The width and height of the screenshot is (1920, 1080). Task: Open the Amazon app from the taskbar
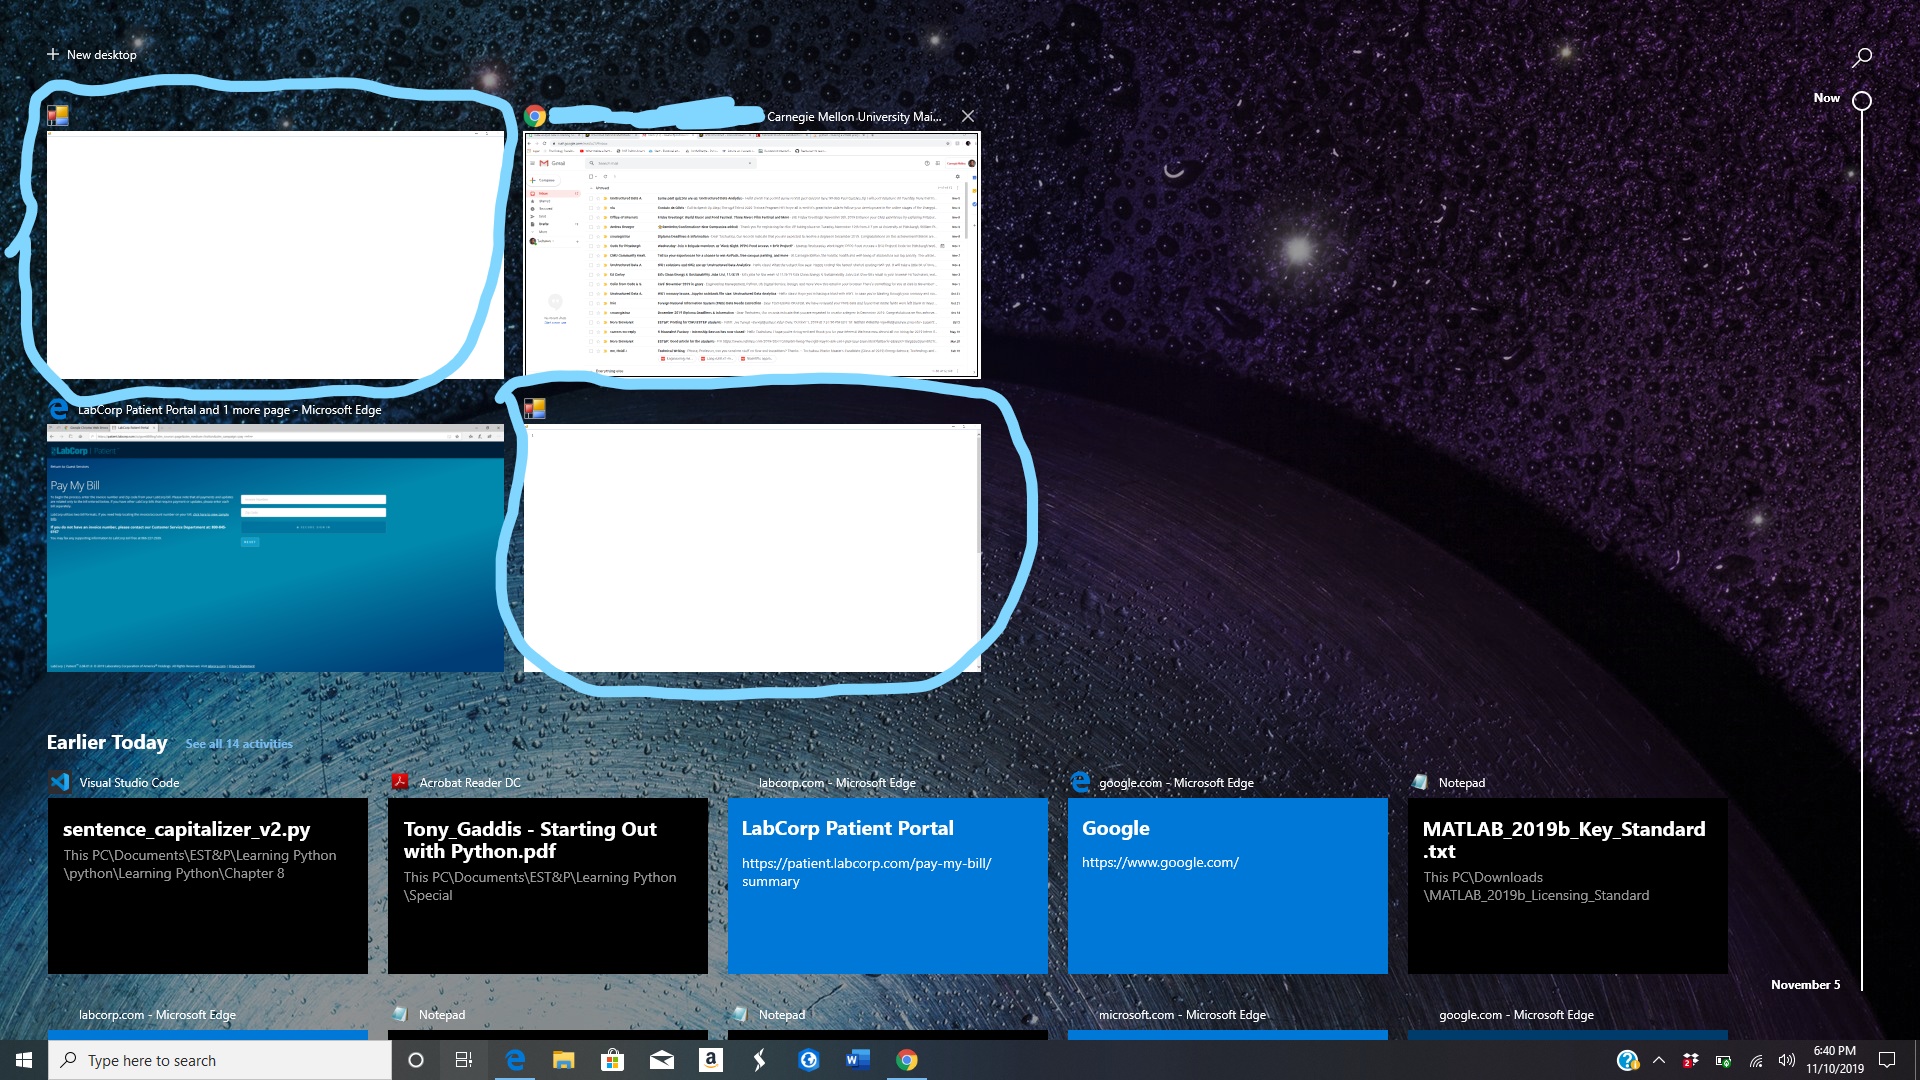click(711, 1060)
